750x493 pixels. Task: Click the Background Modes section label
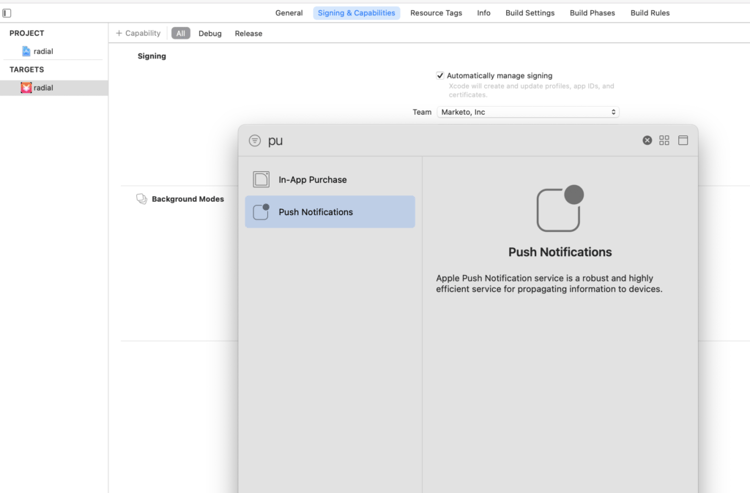(188, 199)
